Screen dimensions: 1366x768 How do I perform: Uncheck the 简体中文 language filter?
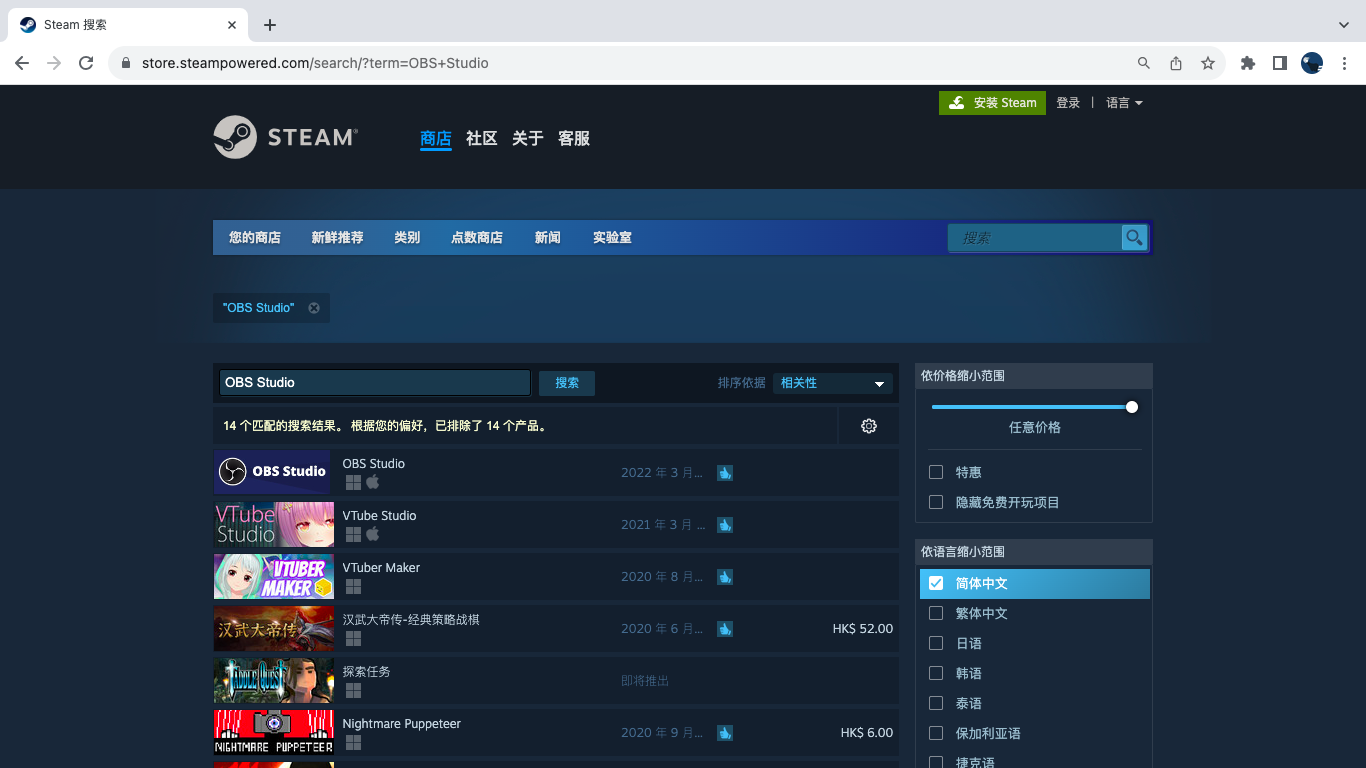coord(936,583)
